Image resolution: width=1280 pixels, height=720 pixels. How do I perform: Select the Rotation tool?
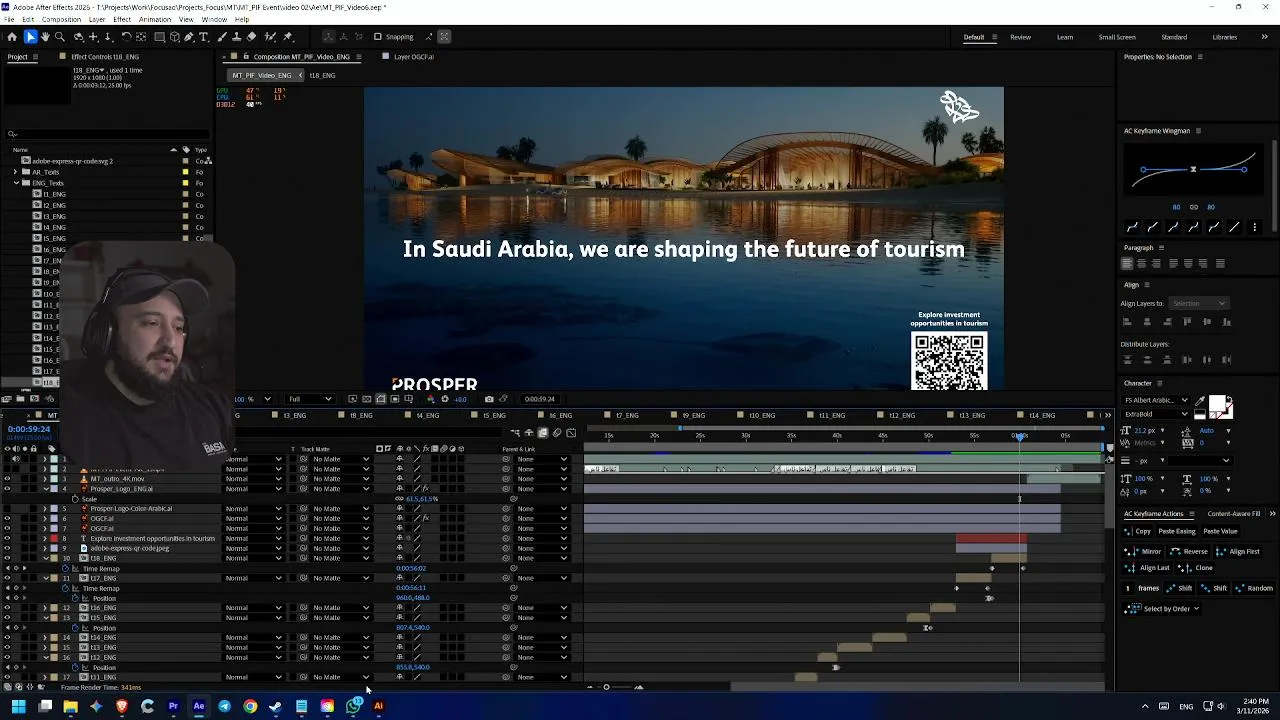pos(126,37)
